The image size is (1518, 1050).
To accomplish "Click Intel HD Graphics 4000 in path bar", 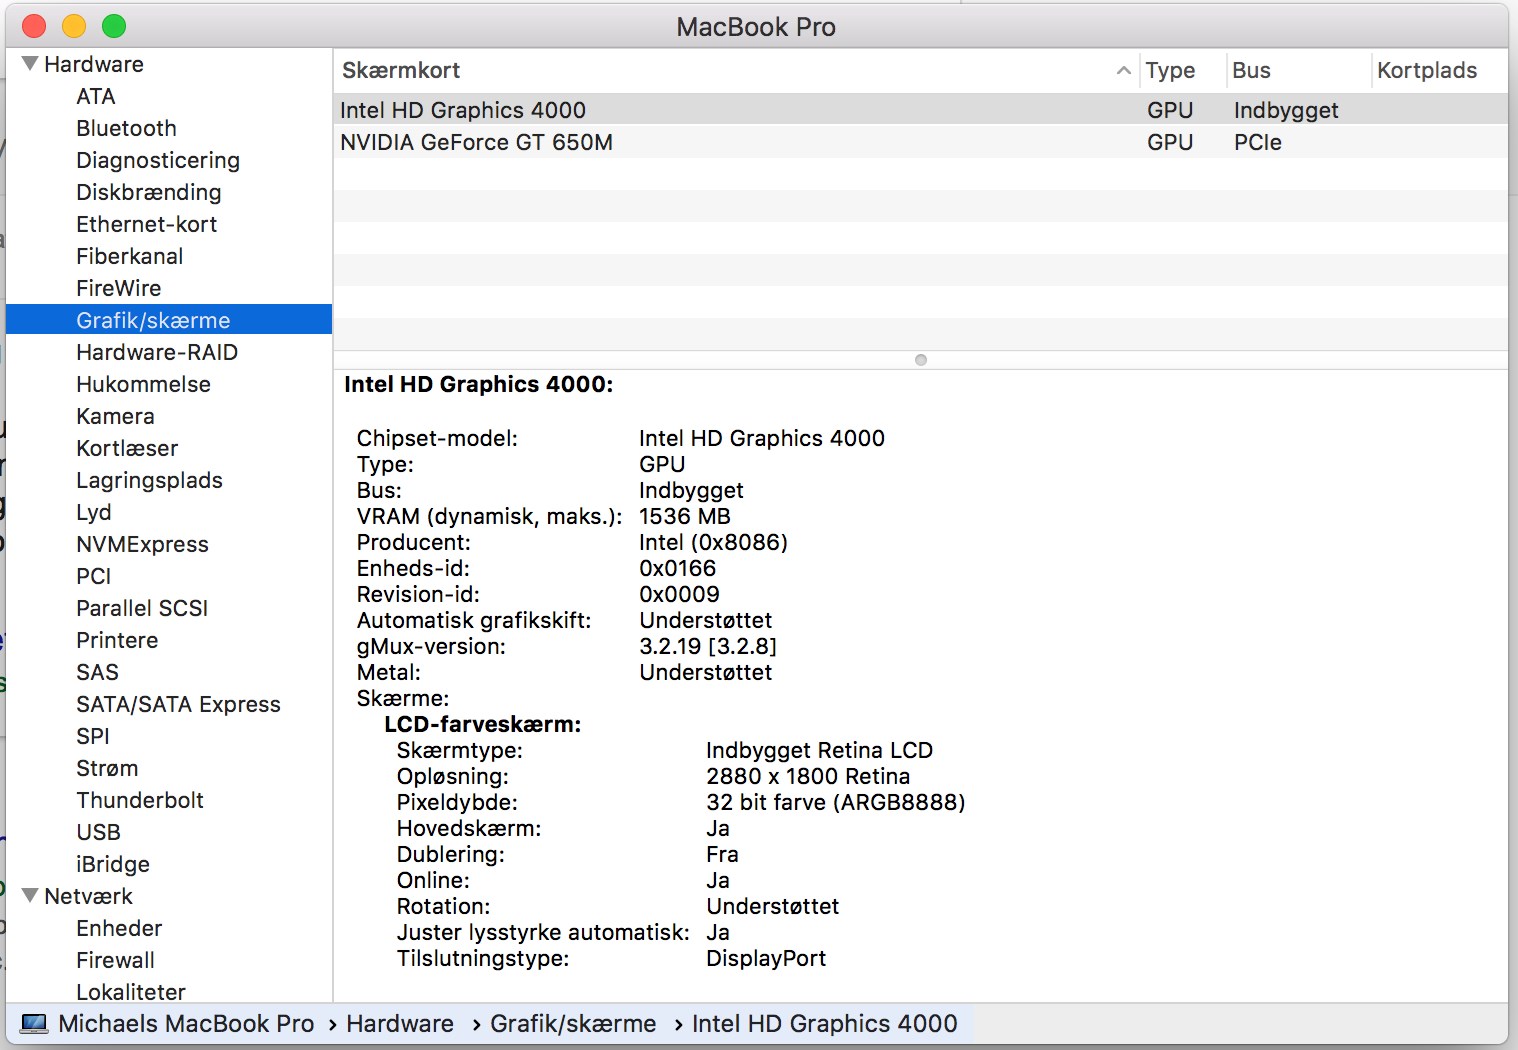I will pyautogui.click(x=825, y=1023).
